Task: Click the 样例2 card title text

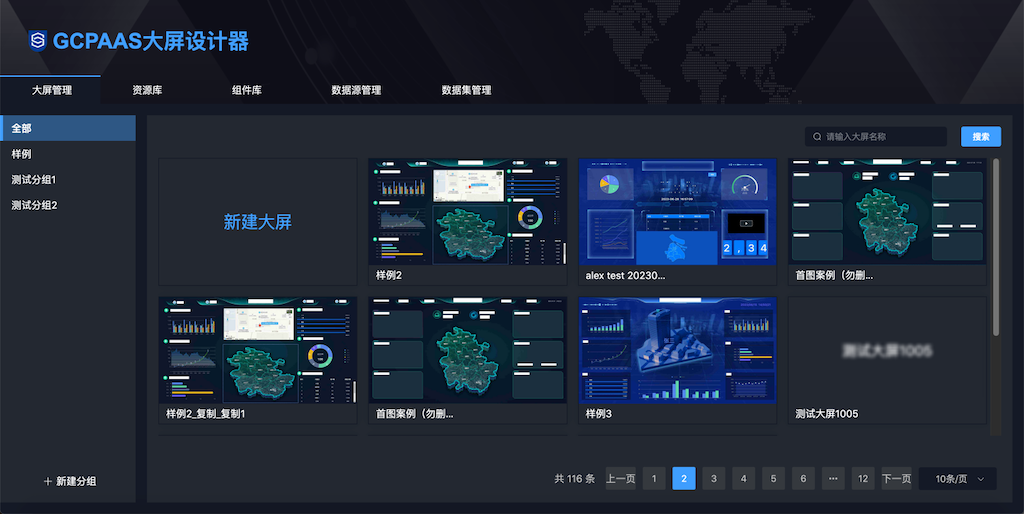Action: point(389,276)
